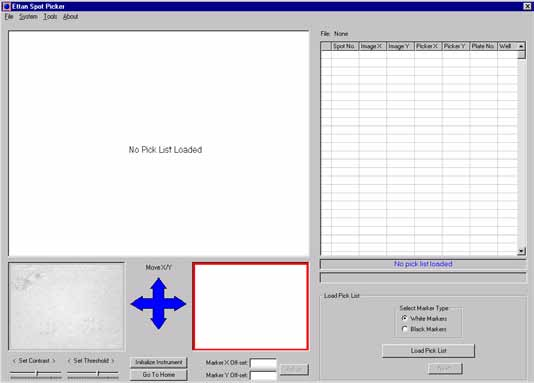Screen dimensions: 534x383
Task: Click the Ettan Spot Picker title bar icon
Action: pos(6,6)
